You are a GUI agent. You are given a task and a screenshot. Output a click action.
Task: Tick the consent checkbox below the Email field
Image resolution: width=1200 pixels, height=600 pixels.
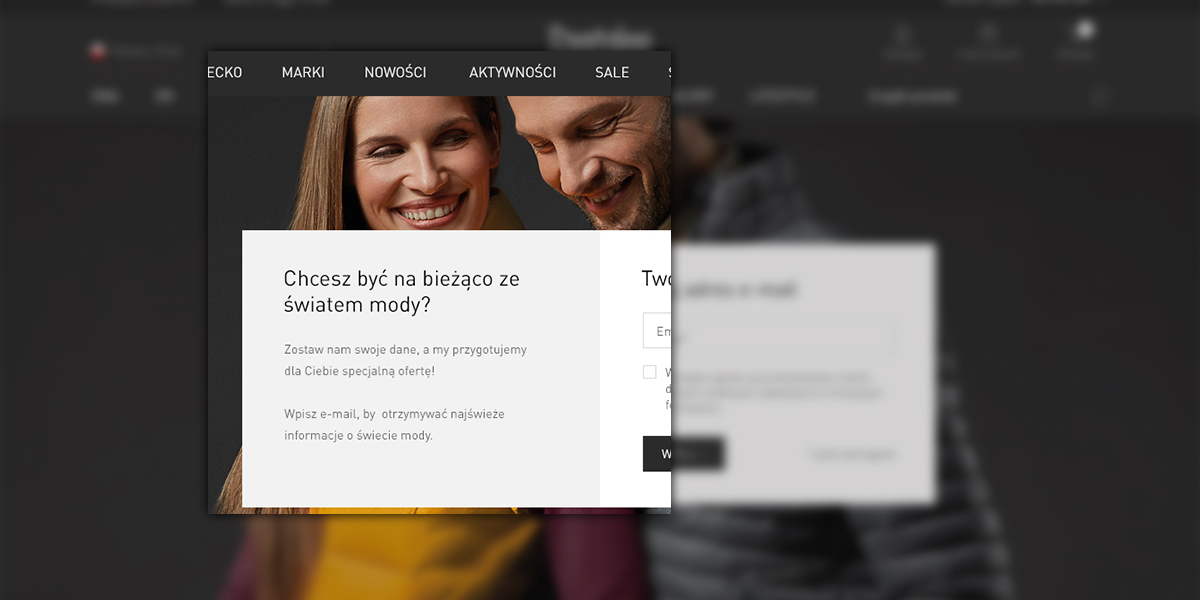click(x=650, y=372)
